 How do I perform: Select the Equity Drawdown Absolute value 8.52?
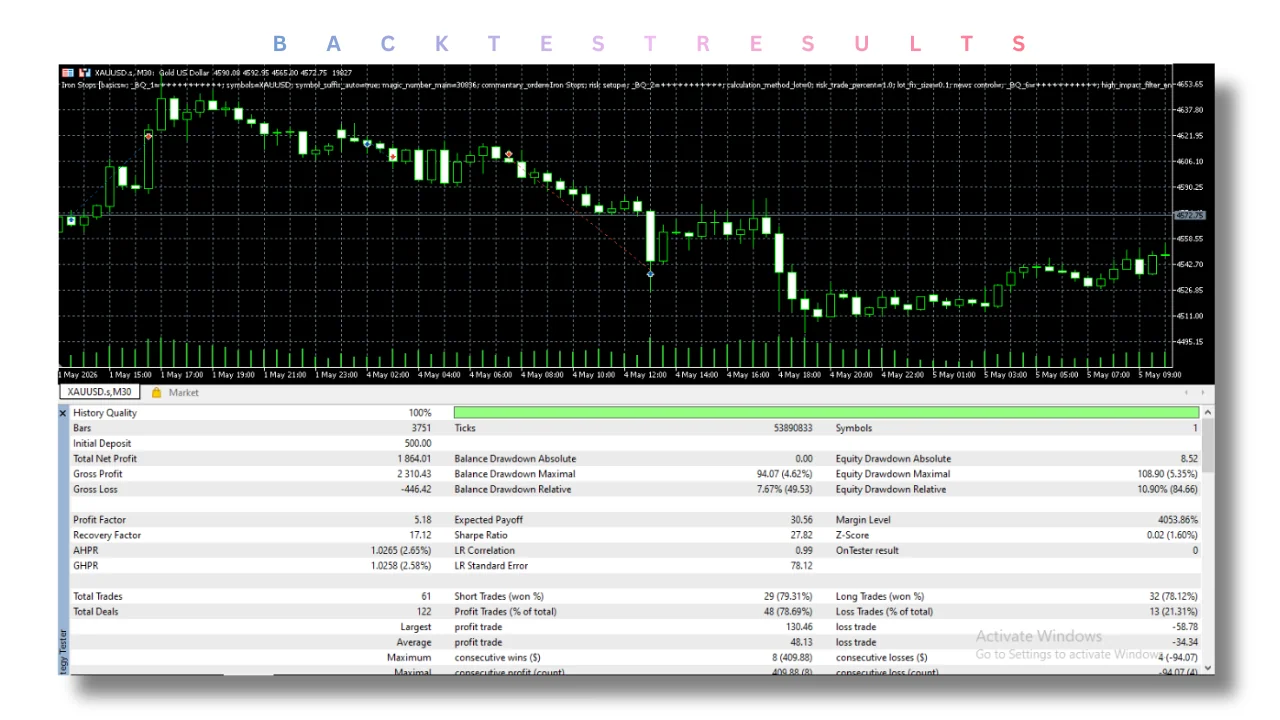point(1187,459)
